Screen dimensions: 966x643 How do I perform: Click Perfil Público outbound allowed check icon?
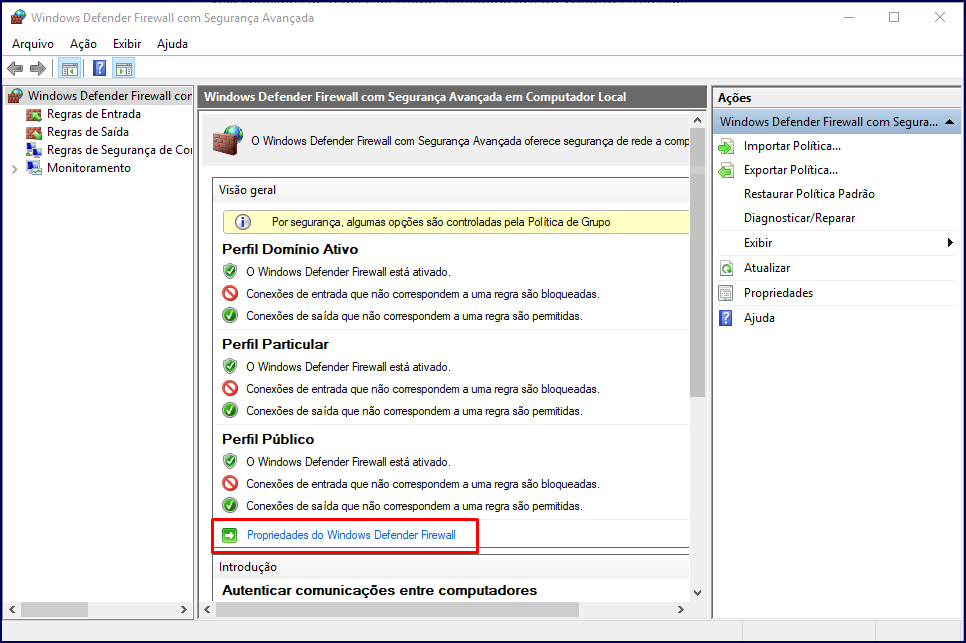click(x=230, y=506)
